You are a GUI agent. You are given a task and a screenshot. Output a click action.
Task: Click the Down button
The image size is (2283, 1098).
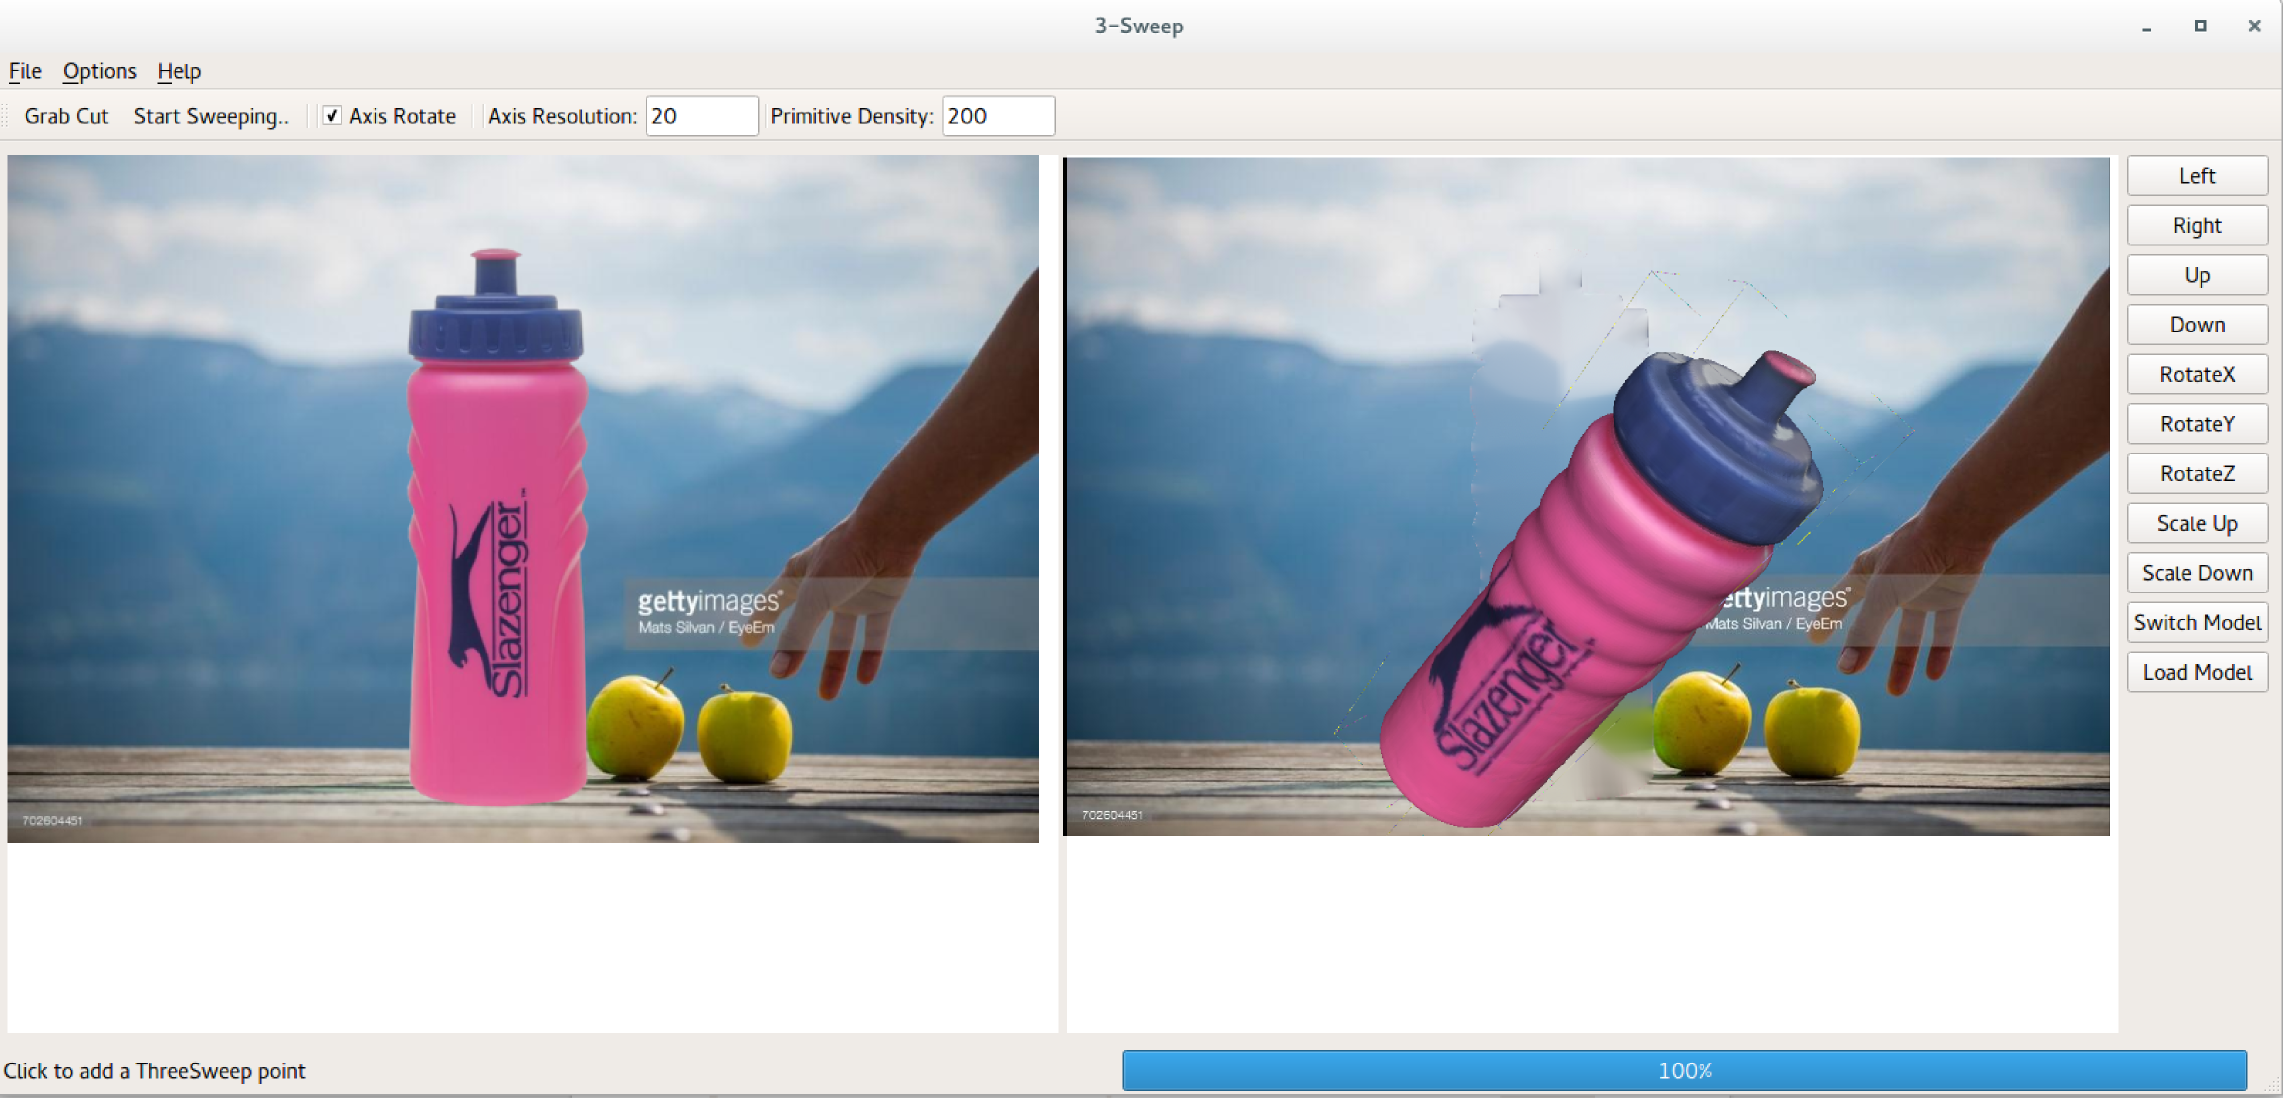click(x=2197, y=325)
